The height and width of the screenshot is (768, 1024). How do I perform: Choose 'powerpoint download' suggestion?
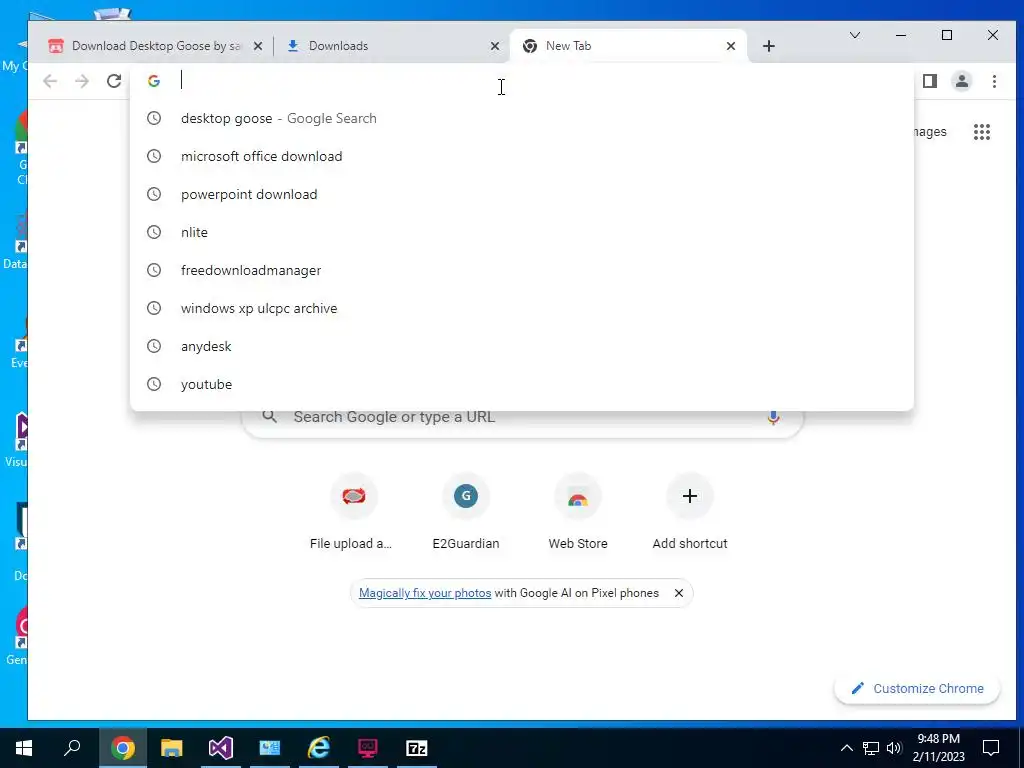pos(522,194)
